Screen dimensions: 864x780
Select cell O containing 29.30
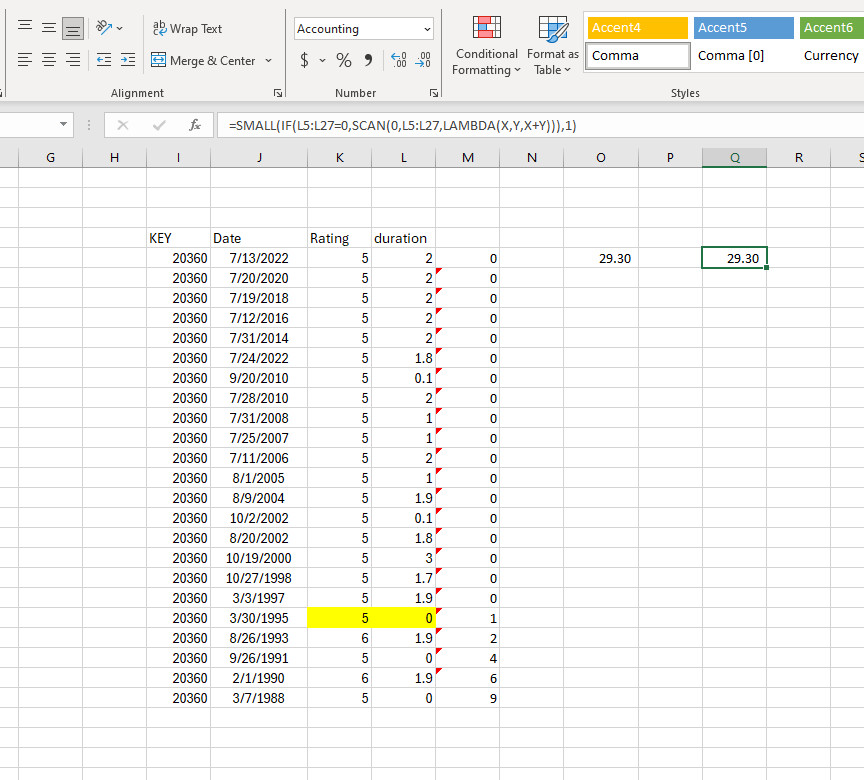coord(601,258)
